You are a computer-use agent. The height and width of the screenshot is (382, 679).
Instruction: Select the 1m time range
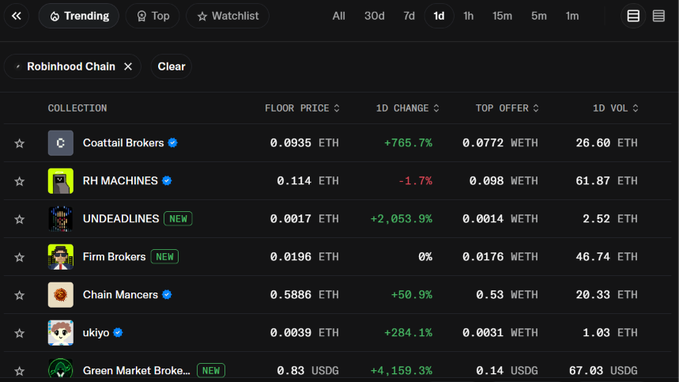pos(572,16)
